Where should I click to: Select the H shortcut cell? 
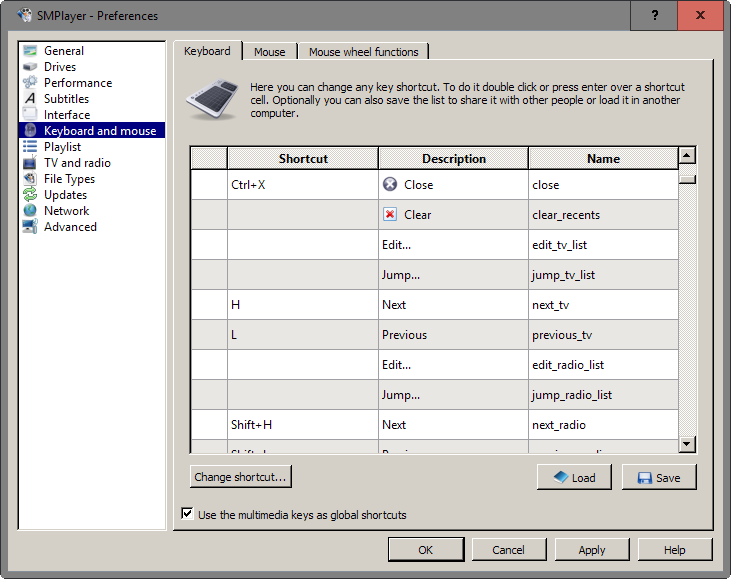(303, 304)
